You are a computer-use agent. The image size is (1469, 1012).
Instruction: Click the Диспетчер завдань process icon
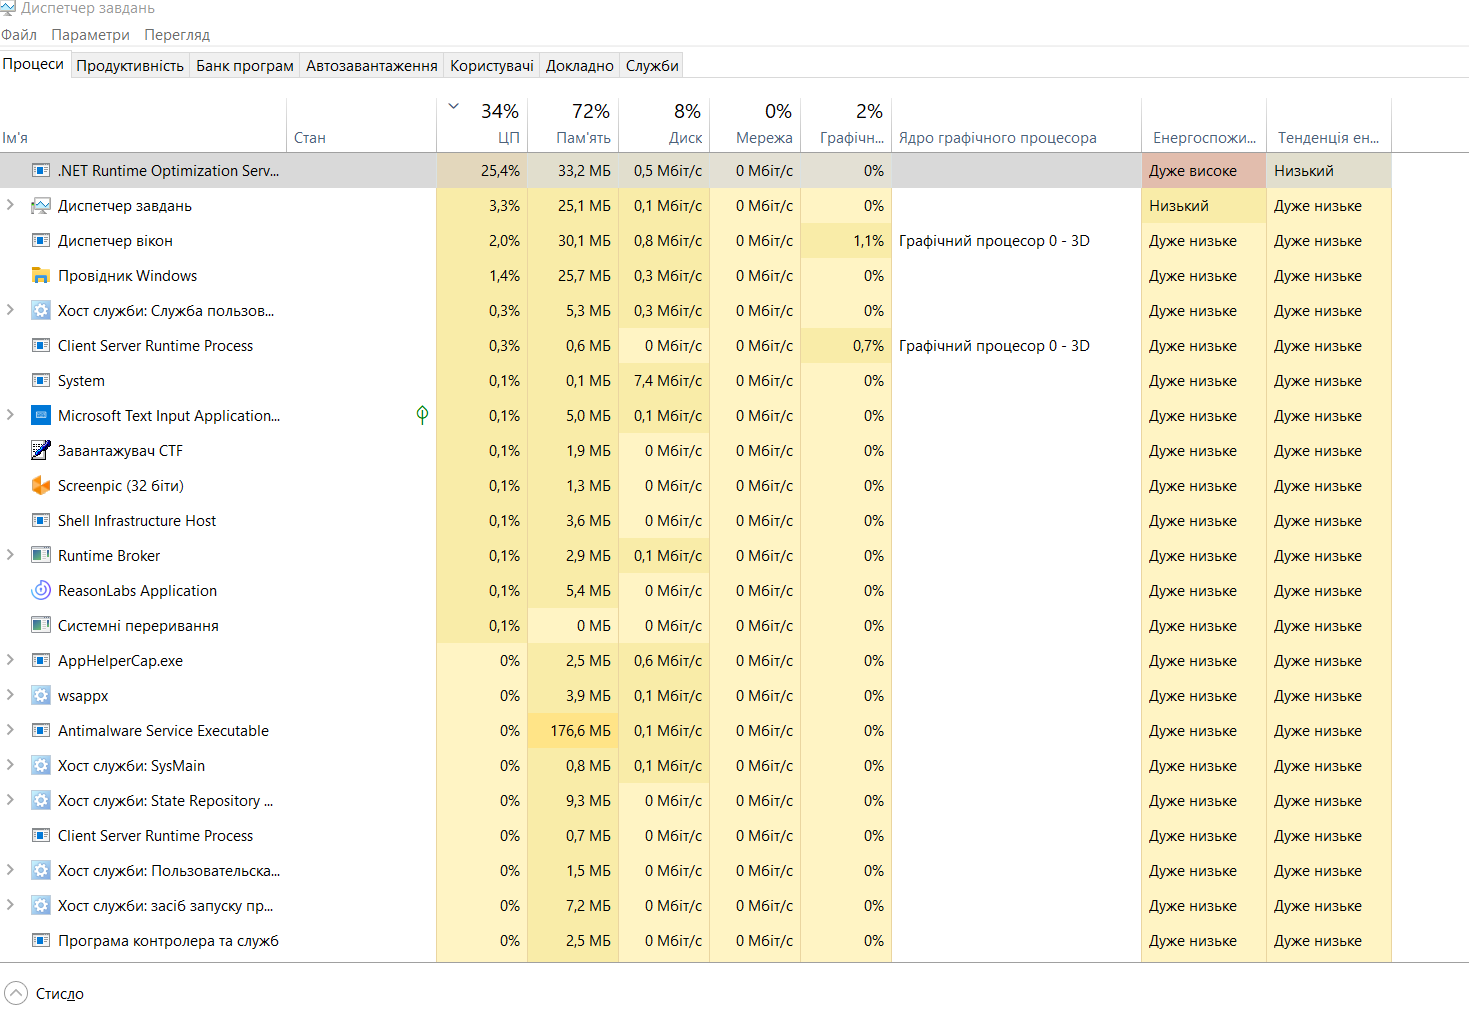[41, 206]
